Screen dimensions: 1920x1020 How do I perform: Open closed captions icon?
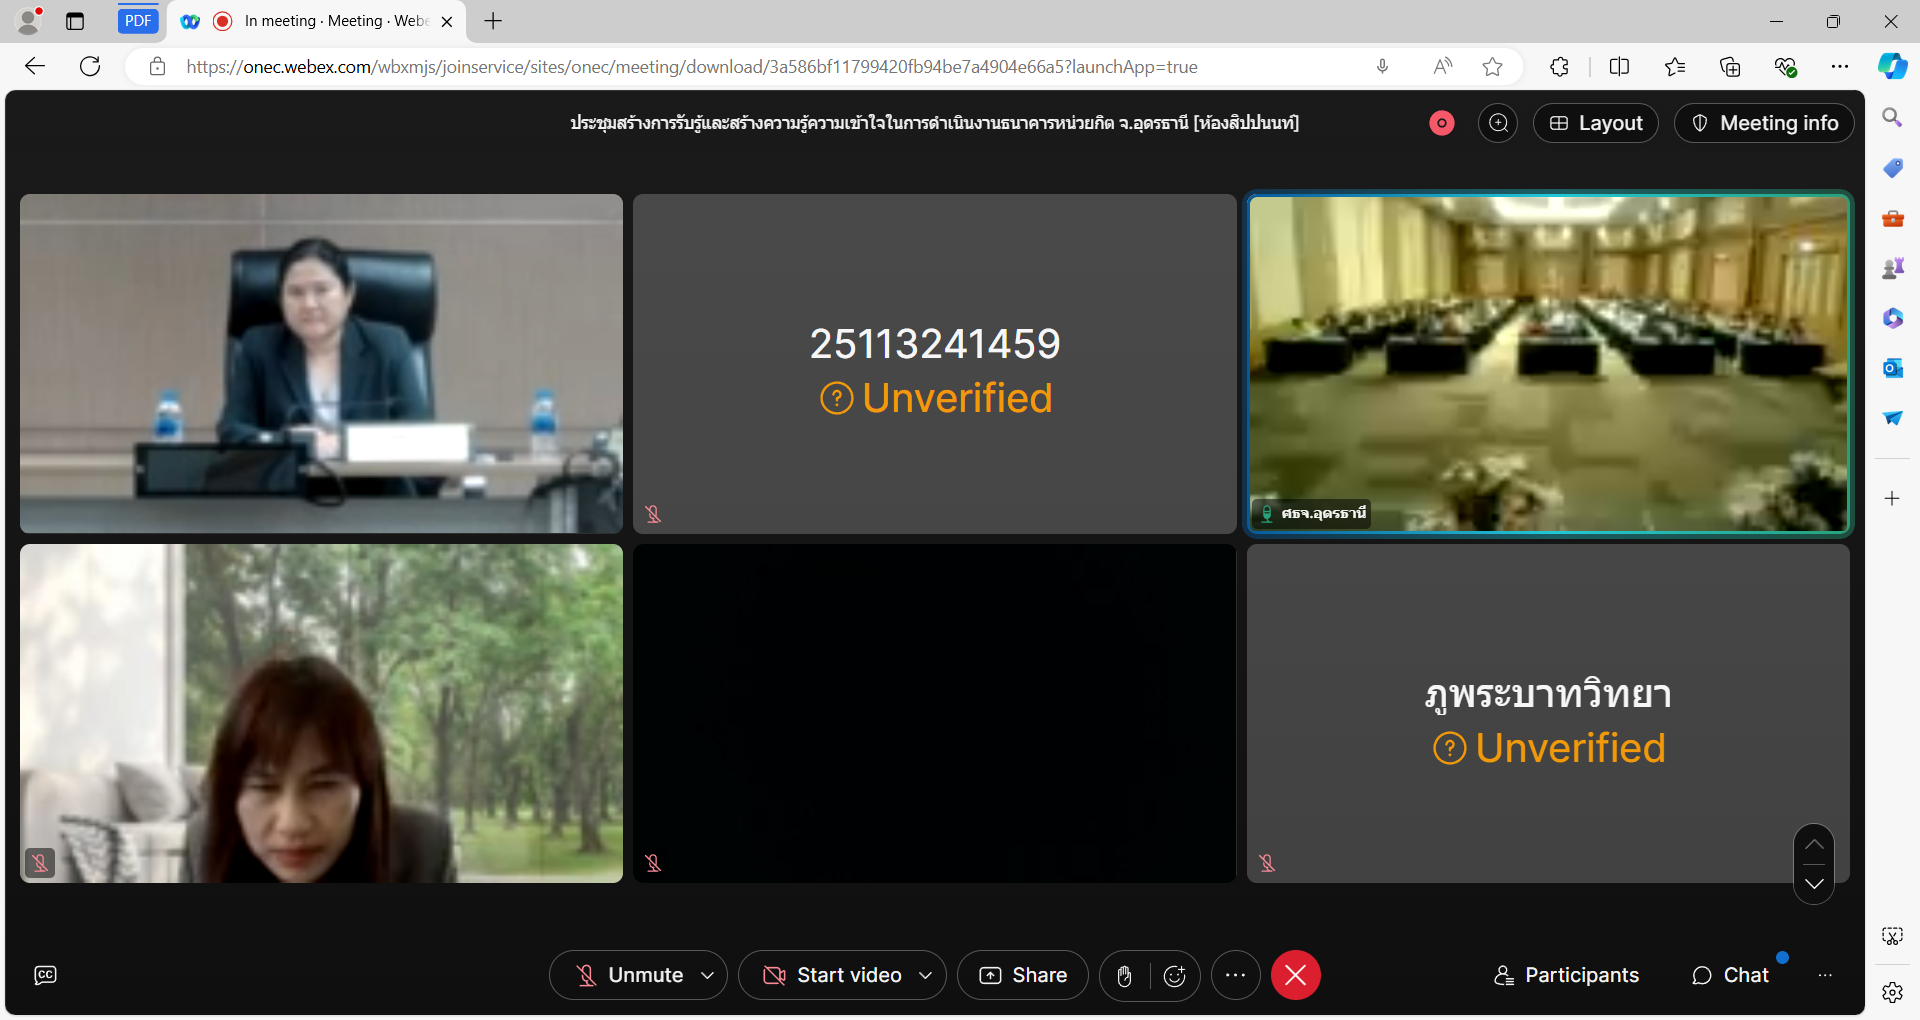click(45, 976)
